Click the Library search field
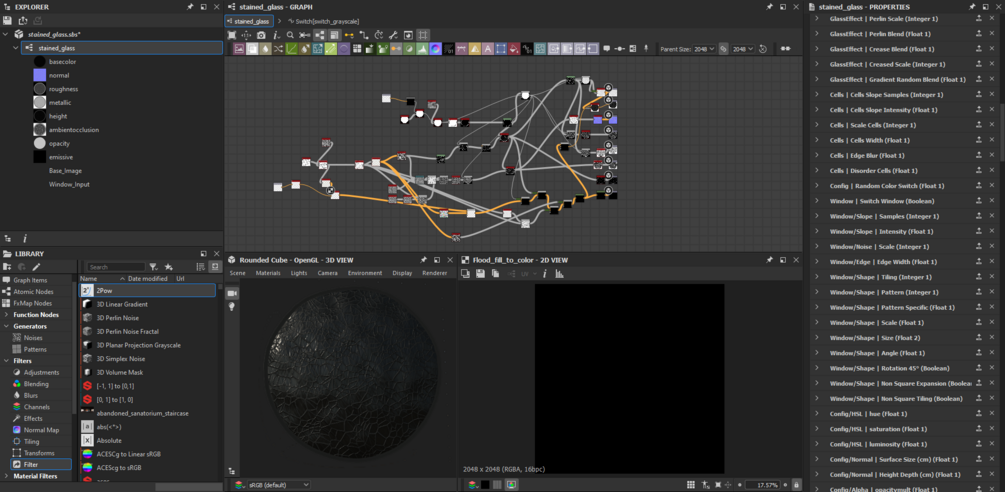1005x492 pixels. (x=115, y=267)
